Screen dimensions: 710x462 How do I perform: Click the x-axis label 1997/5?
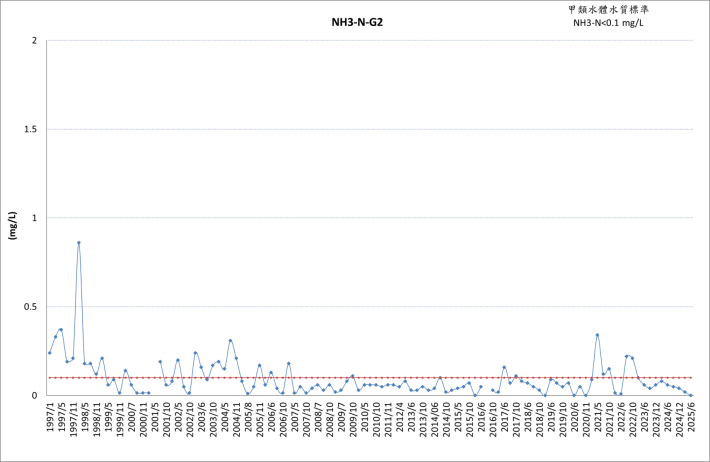coord(62,418)
